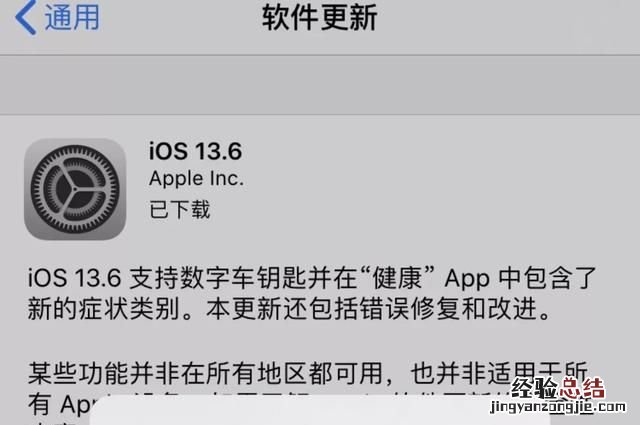This screenshot has height=425, width=640.
Task: Tap the description line about 数字车钥匙
Action: click(x=312, y=278)
